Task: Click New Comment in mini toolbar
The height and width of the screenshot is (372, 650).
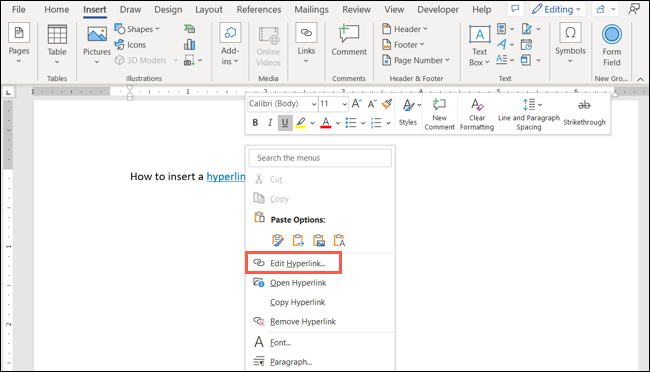Action: (439, 114)
